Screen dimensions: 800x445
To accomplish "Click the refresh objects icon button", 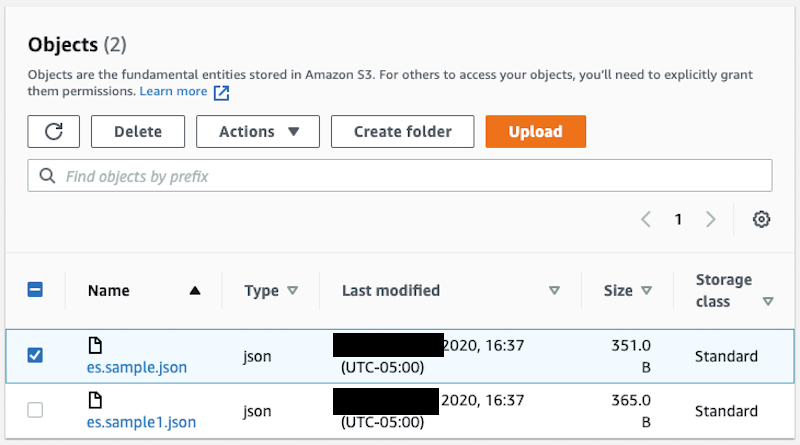I will [54, 132].
